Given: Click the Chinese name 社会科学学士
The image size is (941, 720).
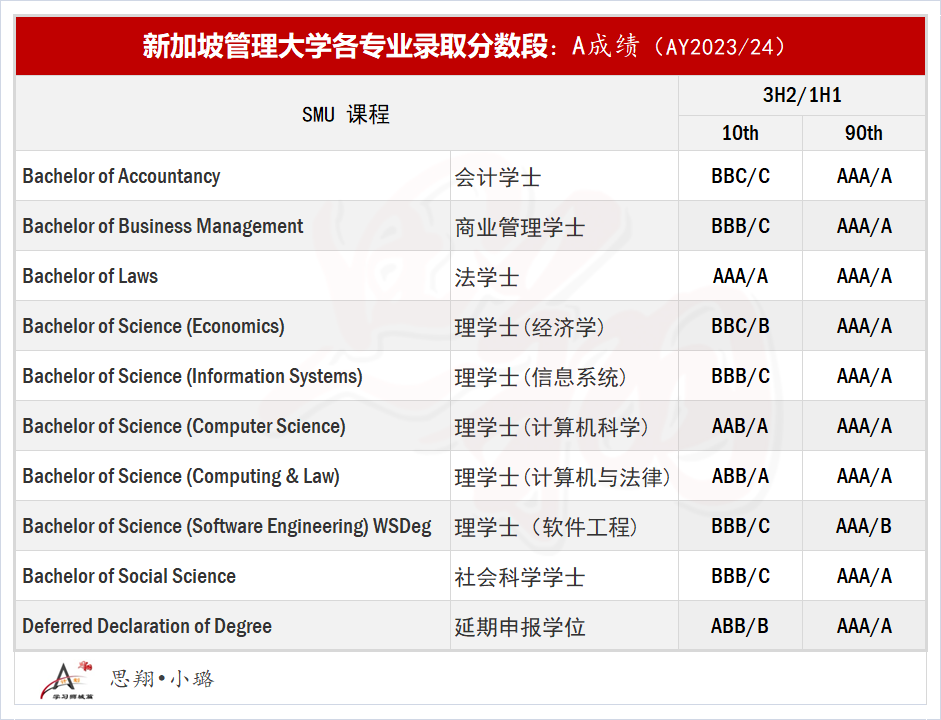Looking at the screenshot, I should click(x=520, y=577).
